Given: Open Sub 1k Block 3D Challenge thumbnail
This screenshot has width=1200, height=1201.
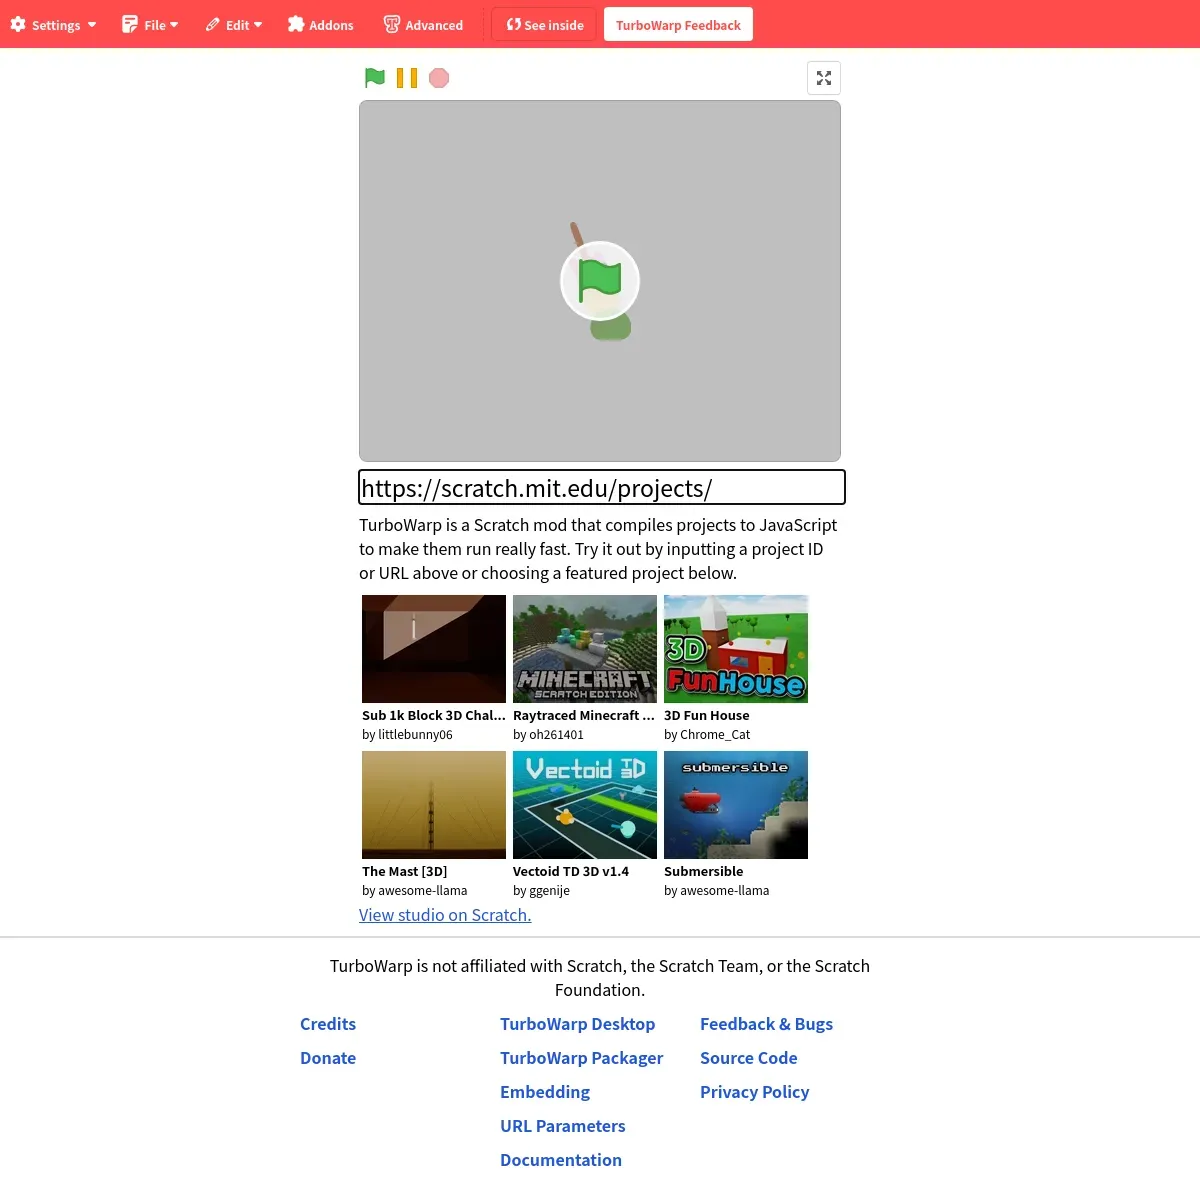Looking at the screenshot, I should click(x=434, y=649).
